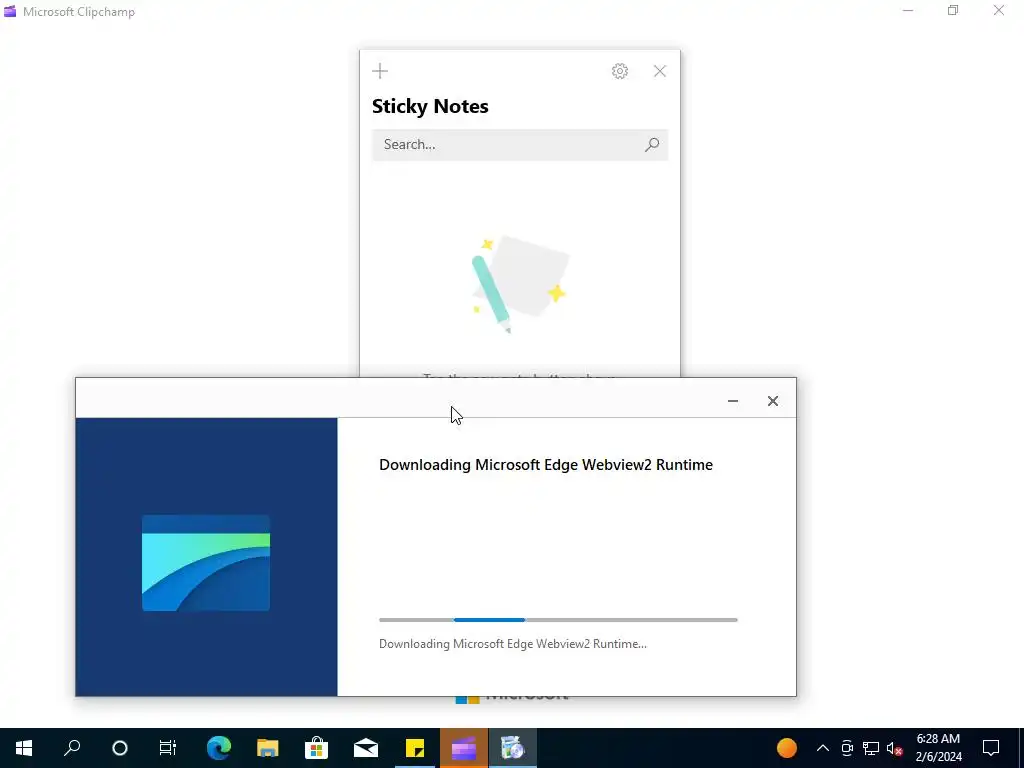Open Microsoft Store from the taskbar
Screen dimensions: 1024x768
pyautogui.click(x=317, y=748)
